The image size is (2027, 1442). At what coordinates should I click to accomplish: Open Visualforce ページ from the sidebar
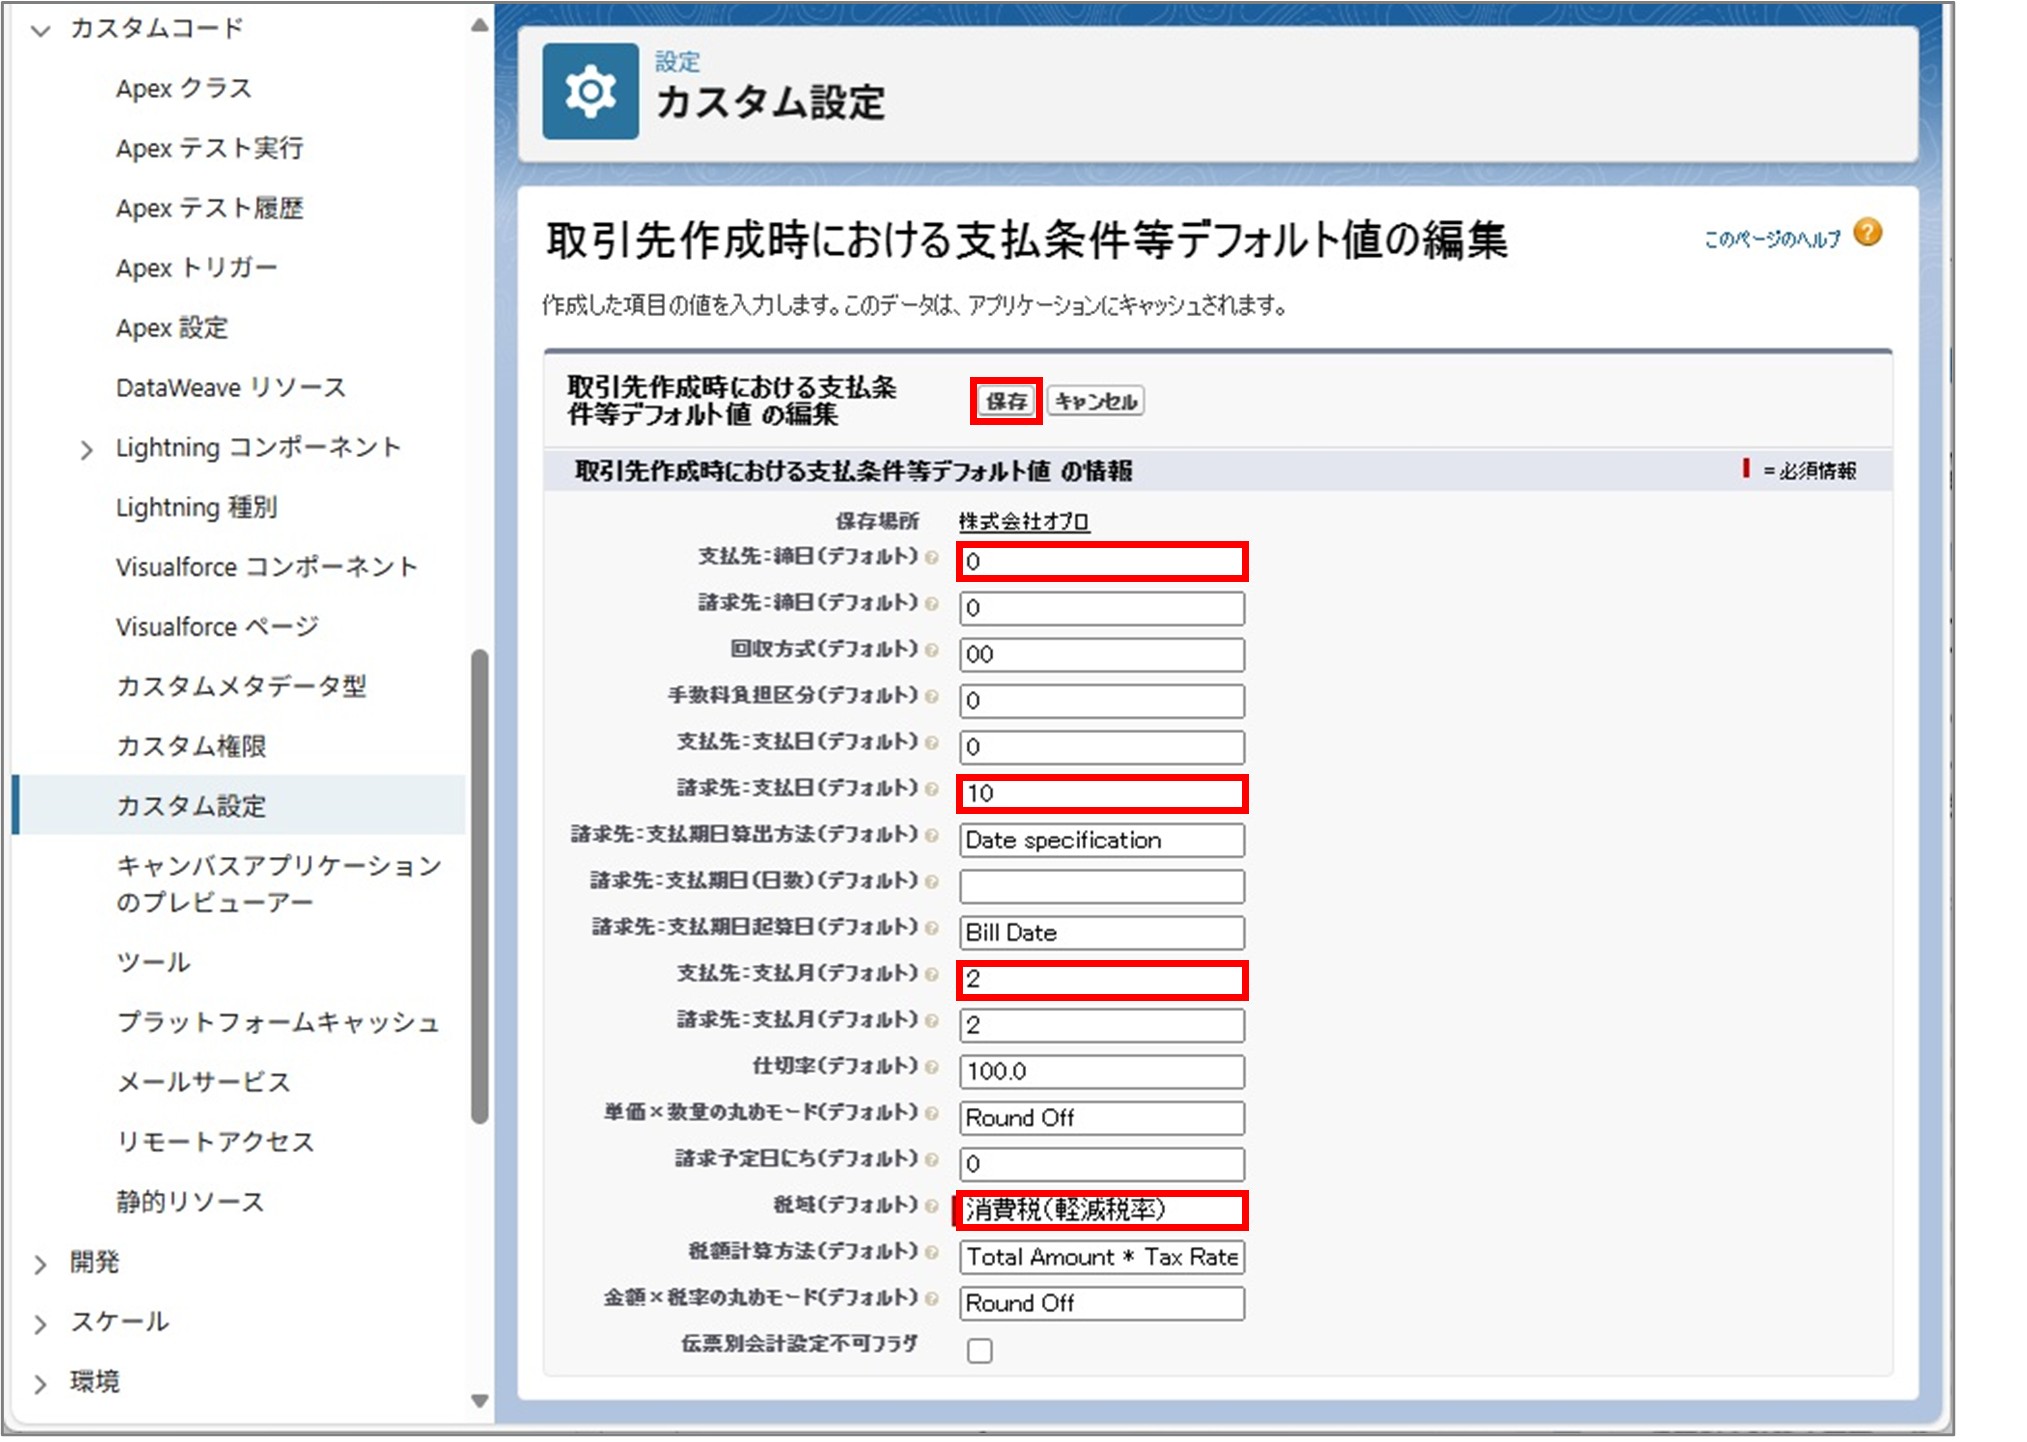tap(214, 627)
